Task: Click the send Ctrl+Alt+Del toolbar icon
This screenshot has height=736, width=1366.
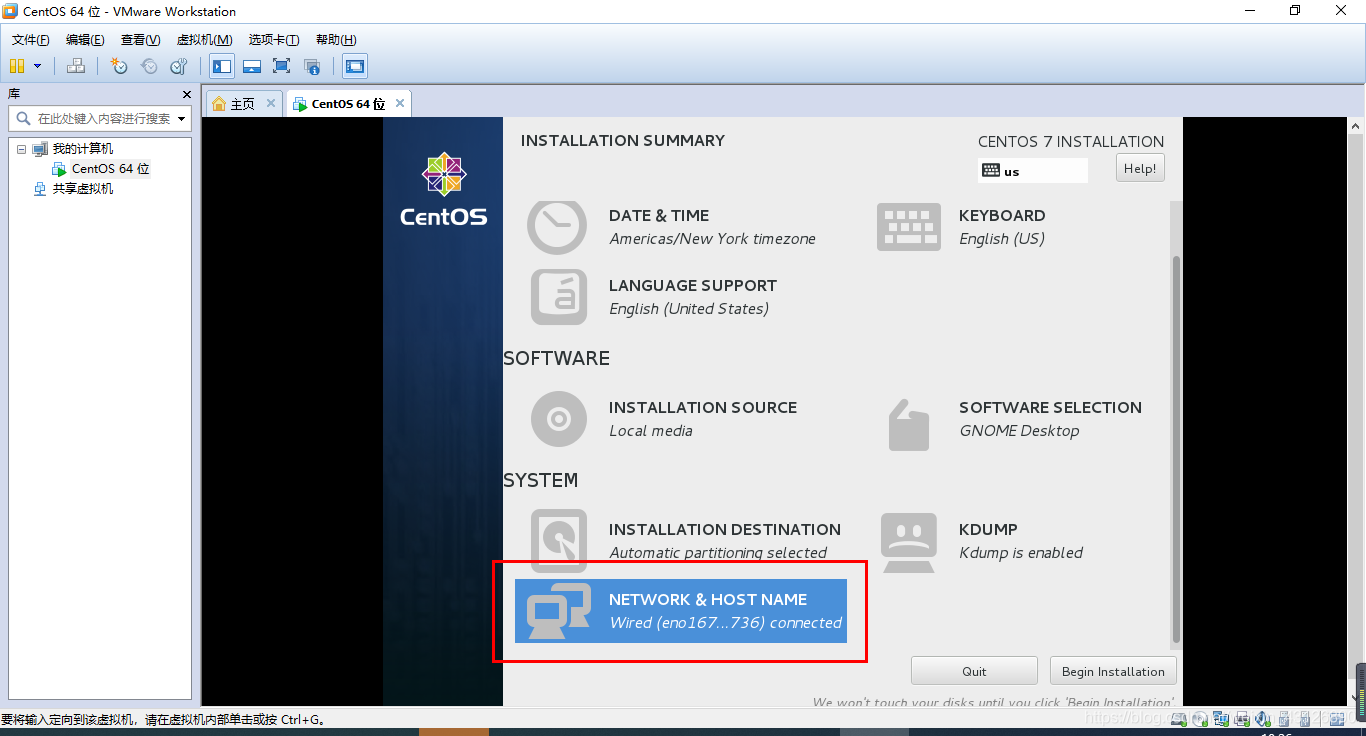Action: tap(76, 66)
